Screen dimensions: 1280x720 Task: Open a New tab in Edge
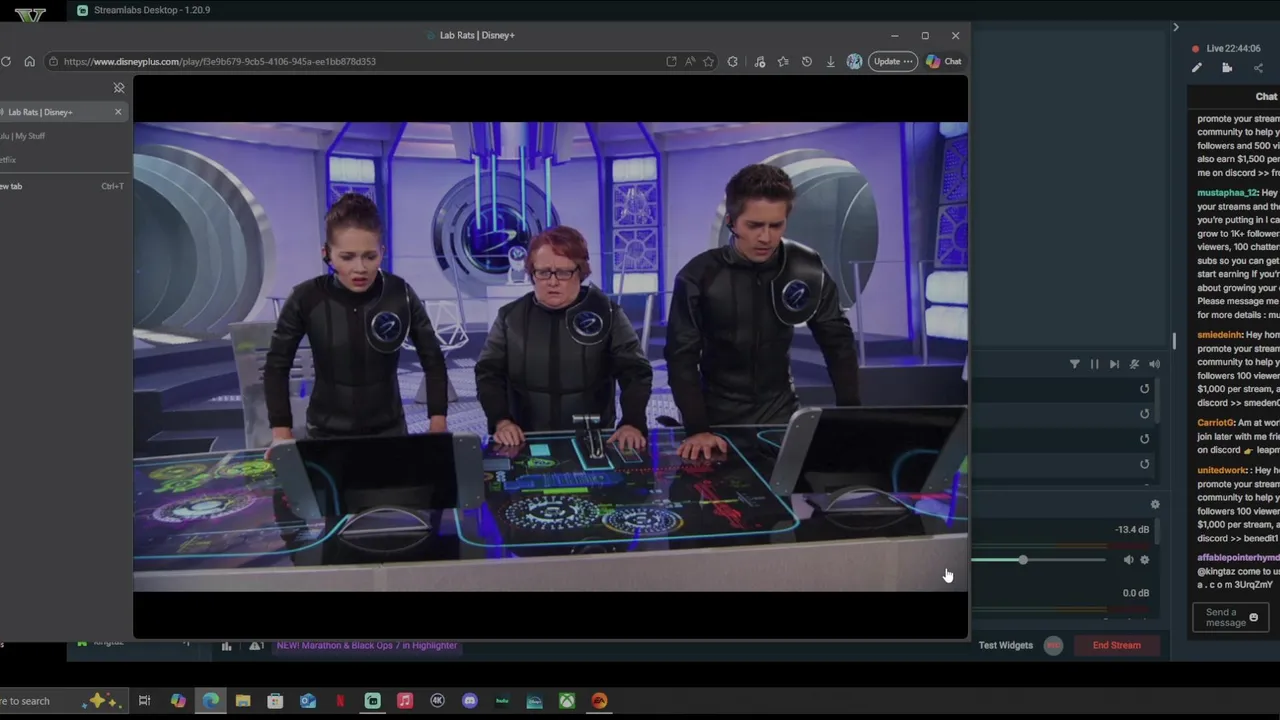pyautogui.click(x=62, y=186)
